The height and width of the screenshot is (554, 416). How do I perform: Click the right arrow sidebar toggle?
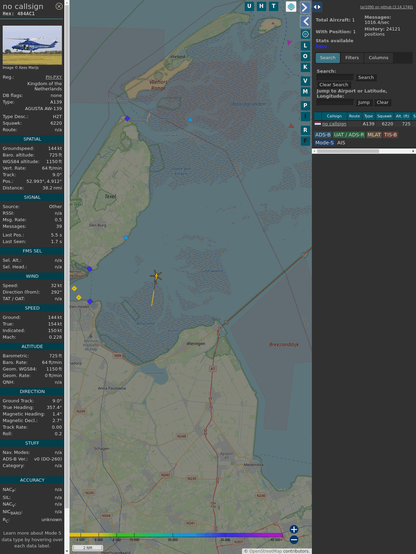(305, 7)
